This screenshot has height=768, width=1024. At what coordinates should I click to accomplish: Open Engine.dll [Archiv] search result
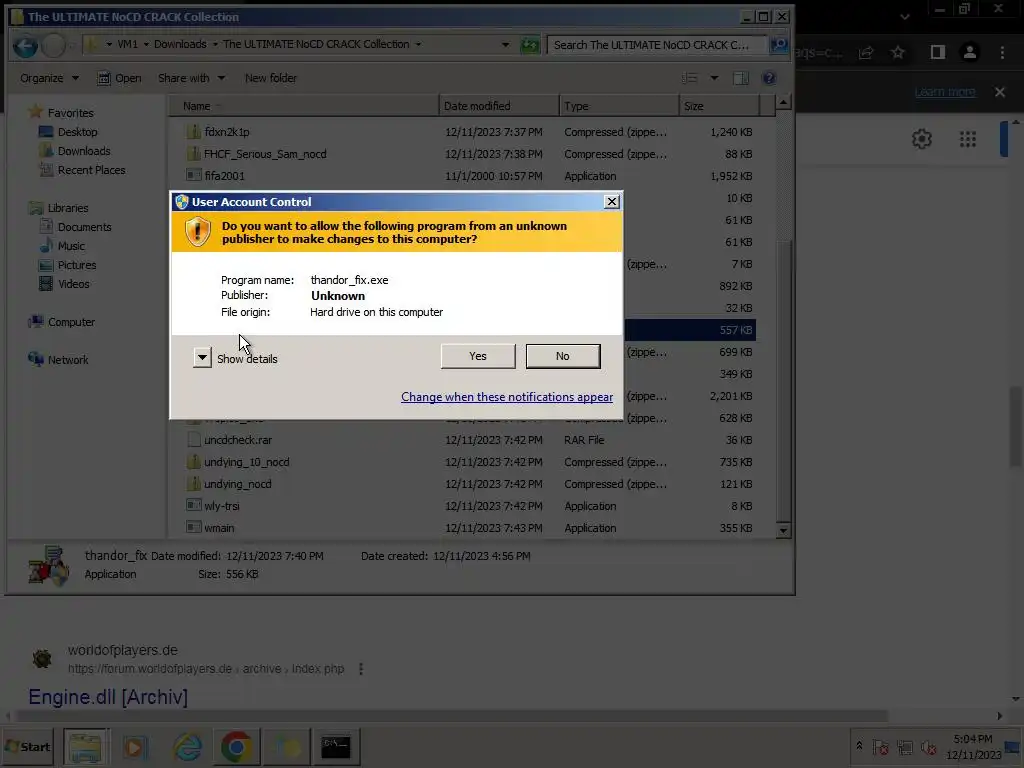click(108, 697)
